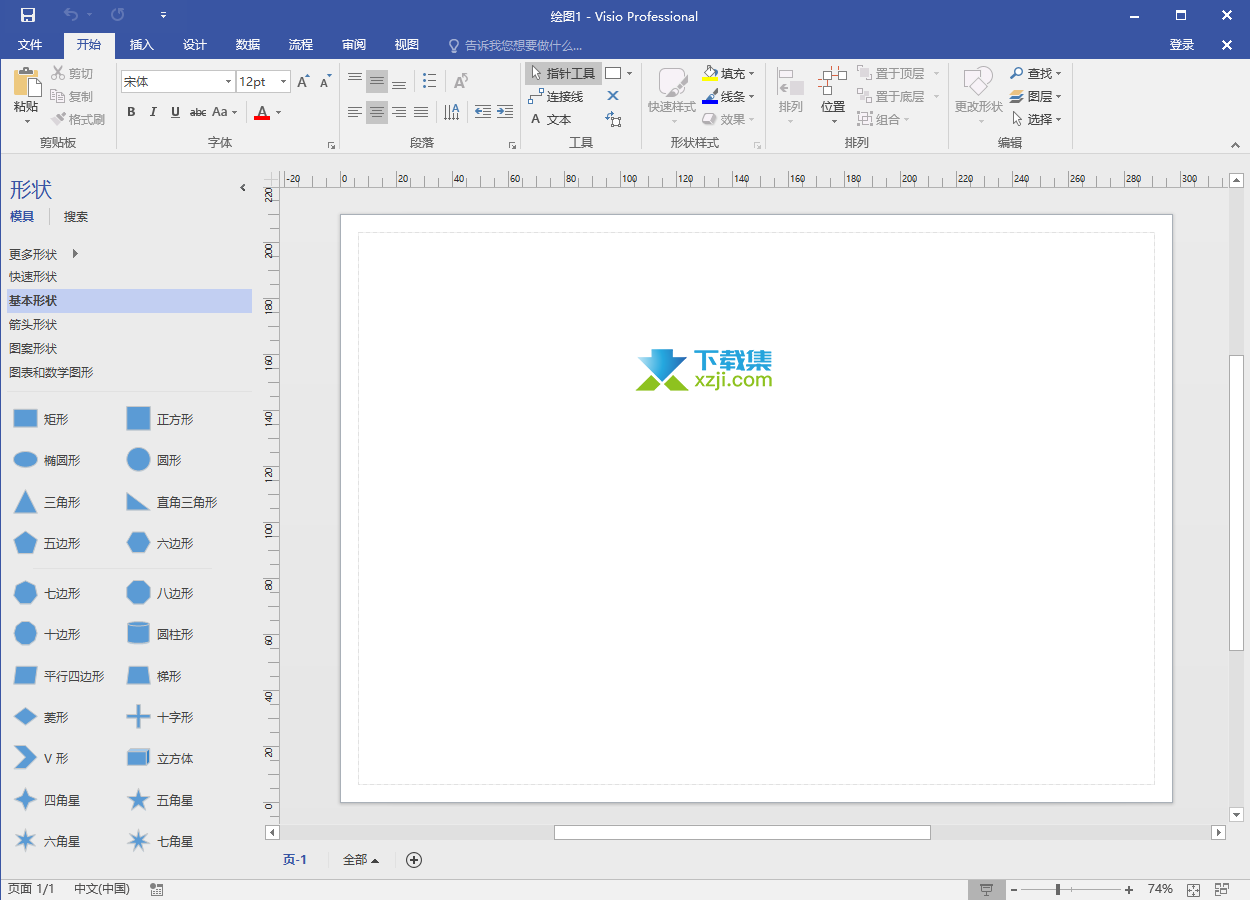Click the fit page to window icon
The height and width of the screenshot is (900, 1250).
click(1193, 889)
